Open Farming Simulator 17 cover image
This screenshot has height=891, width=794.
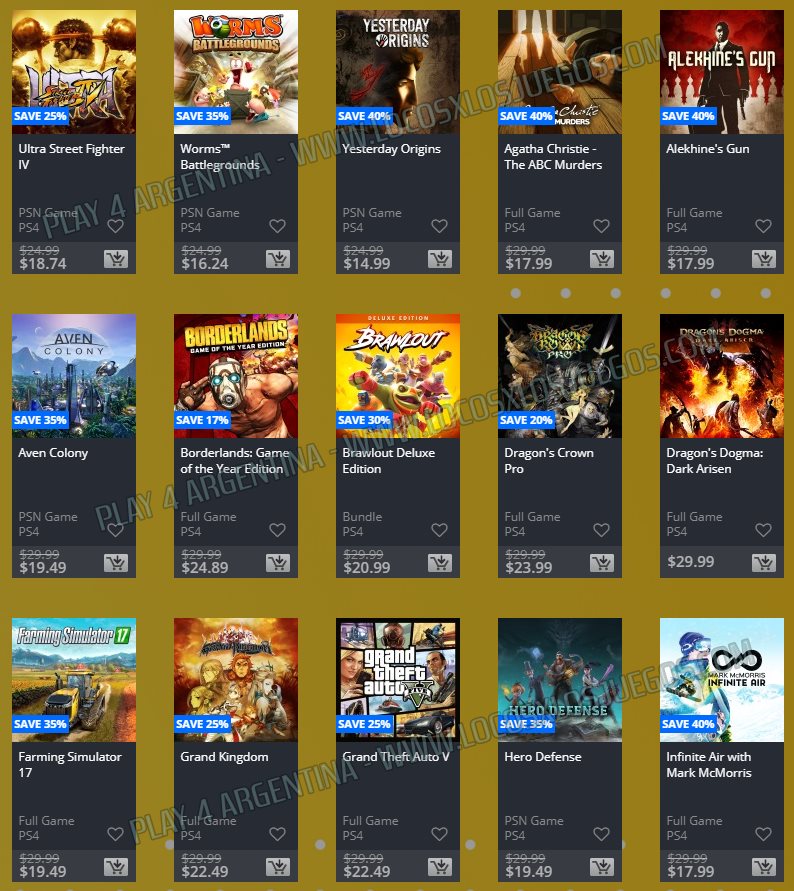click(74, 680)
